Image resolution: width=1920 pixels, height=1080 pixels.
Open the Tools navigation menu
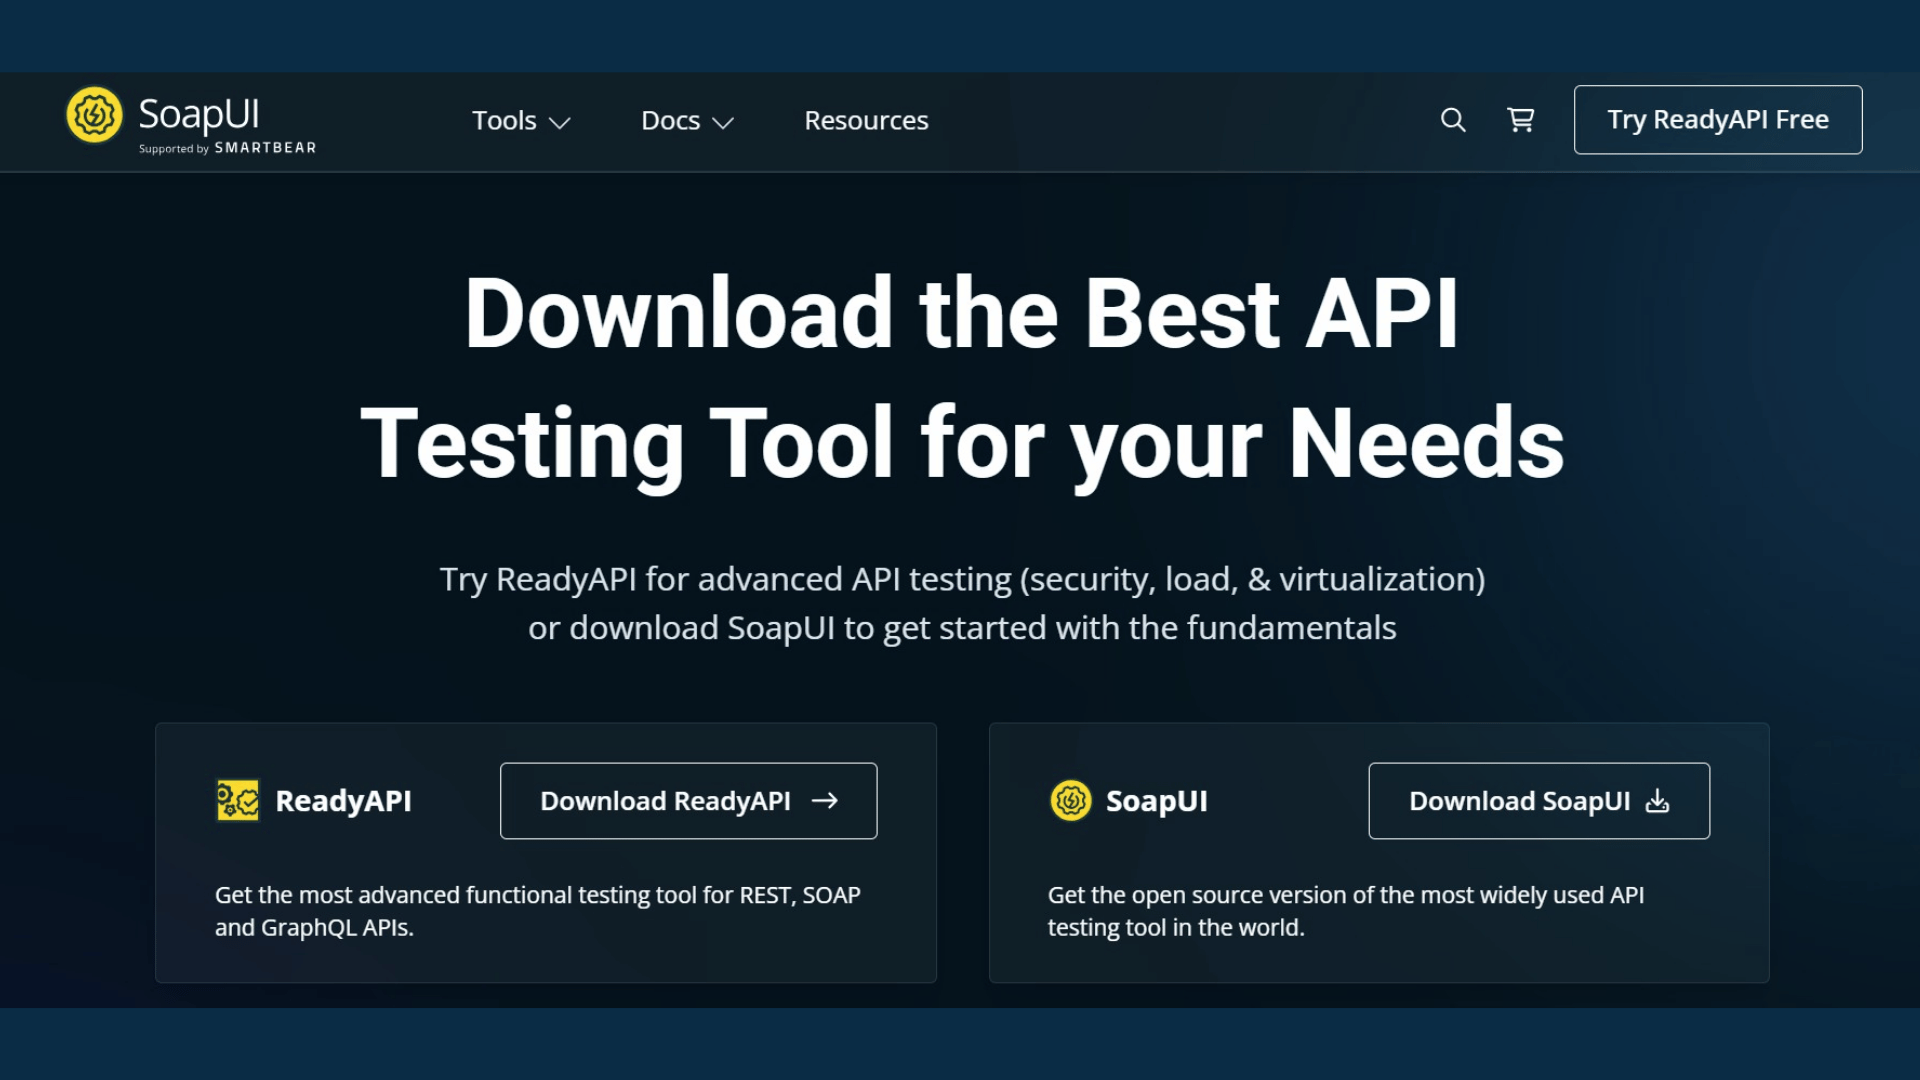(521, 121)
